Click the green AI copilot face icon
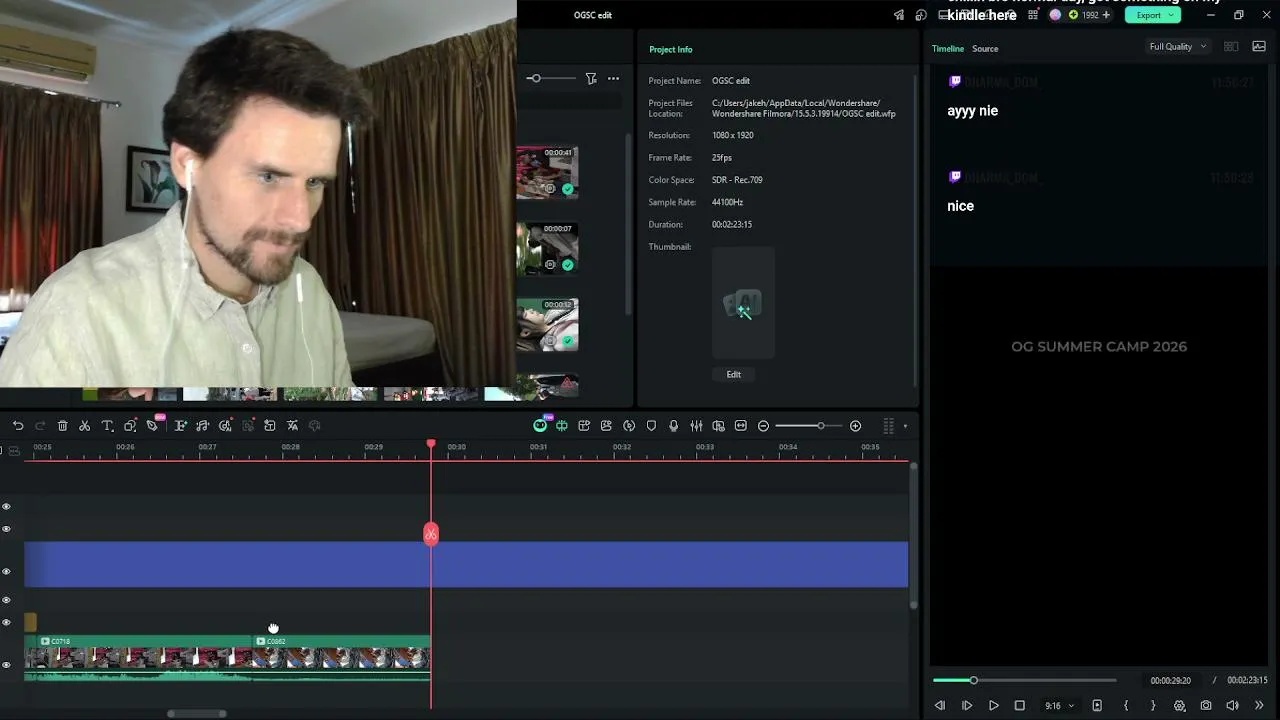The width and height of the screenshot is (1280, 720). pos(540,426)
